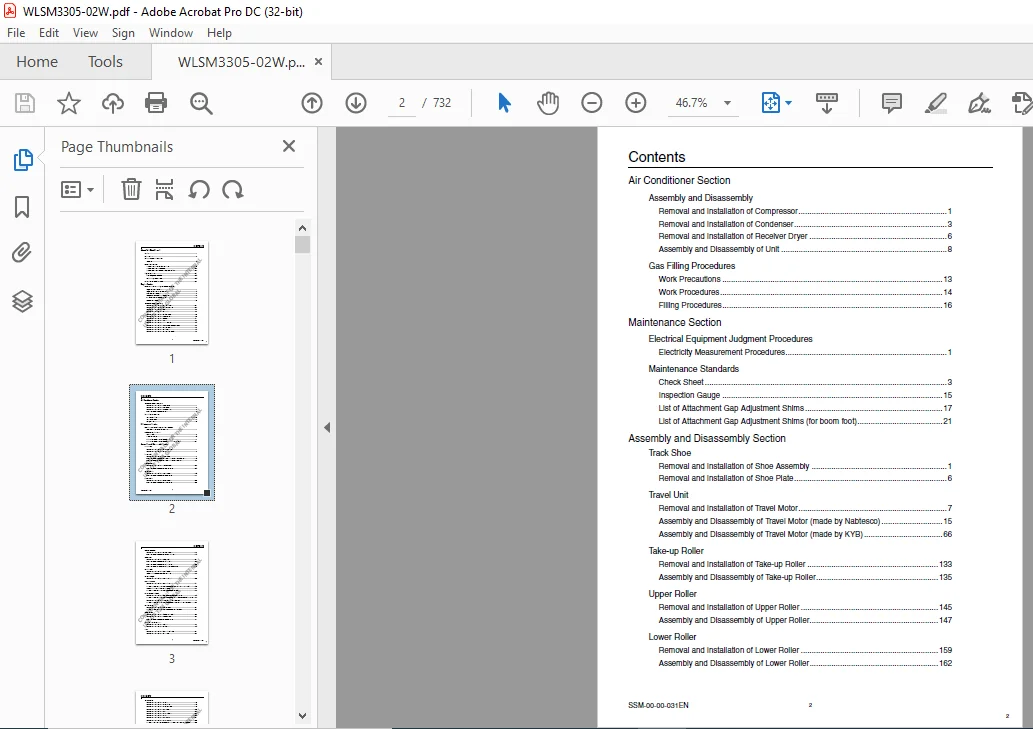
Task: Close the WLSM3305-02W document tab
Action: (318, 61)
